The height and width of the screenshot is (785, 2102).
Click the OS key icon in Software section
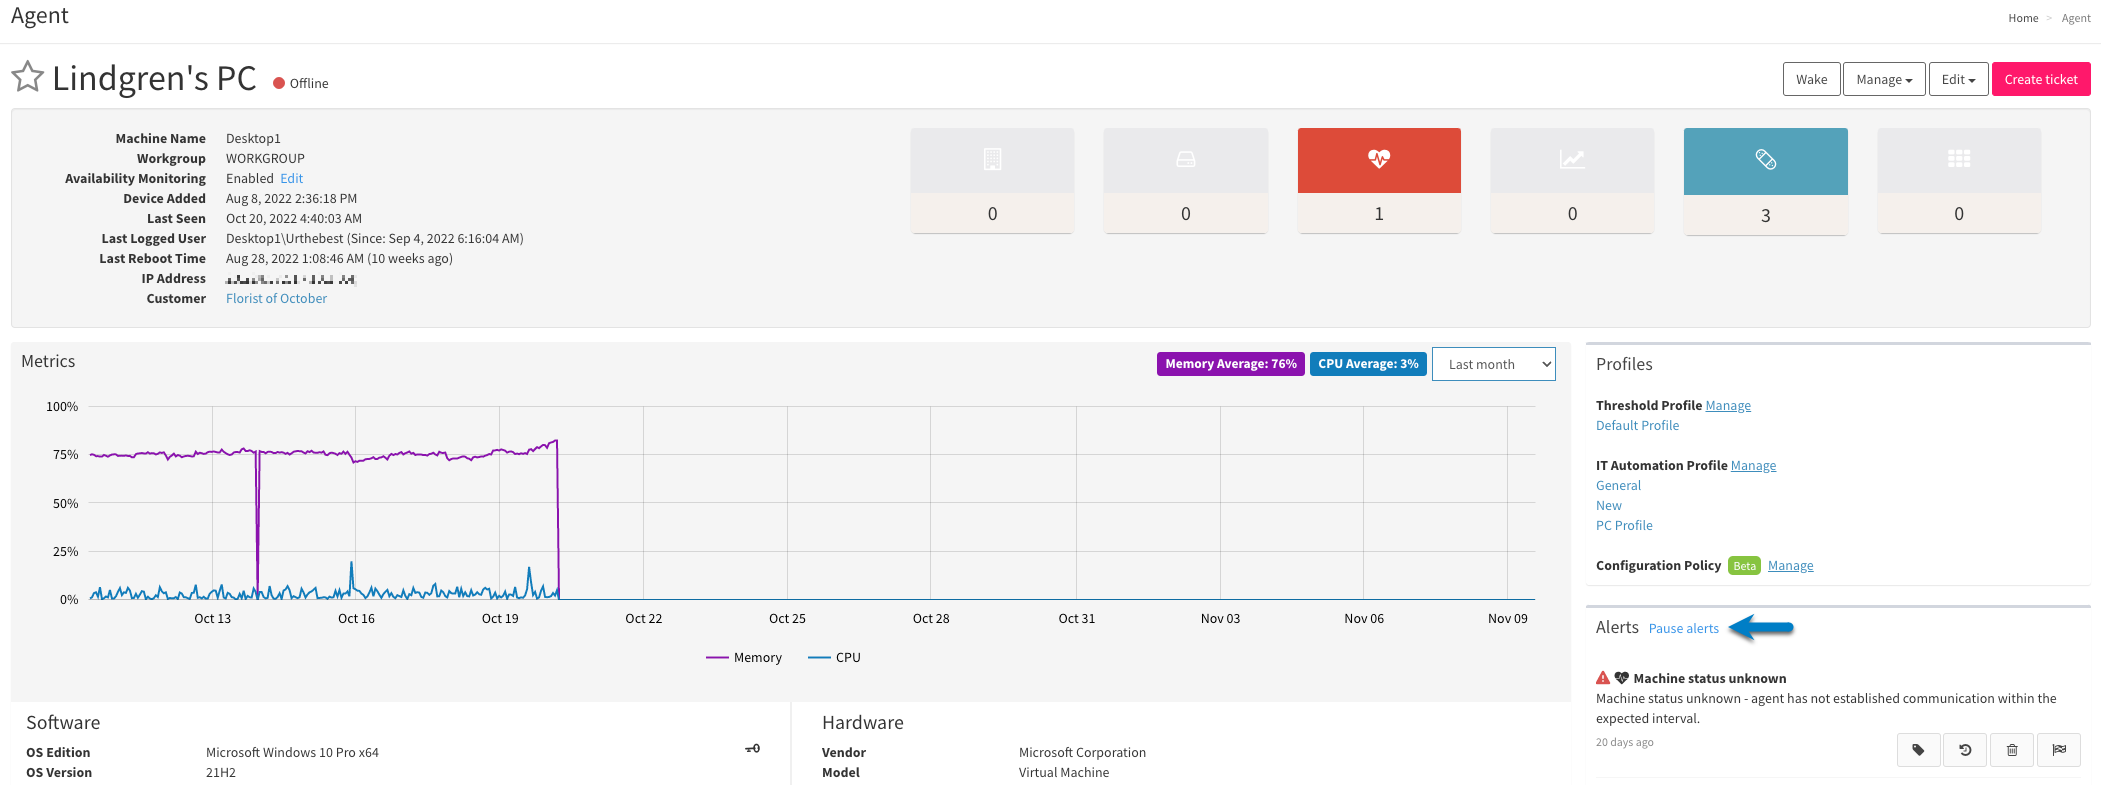tap(752, 749)
